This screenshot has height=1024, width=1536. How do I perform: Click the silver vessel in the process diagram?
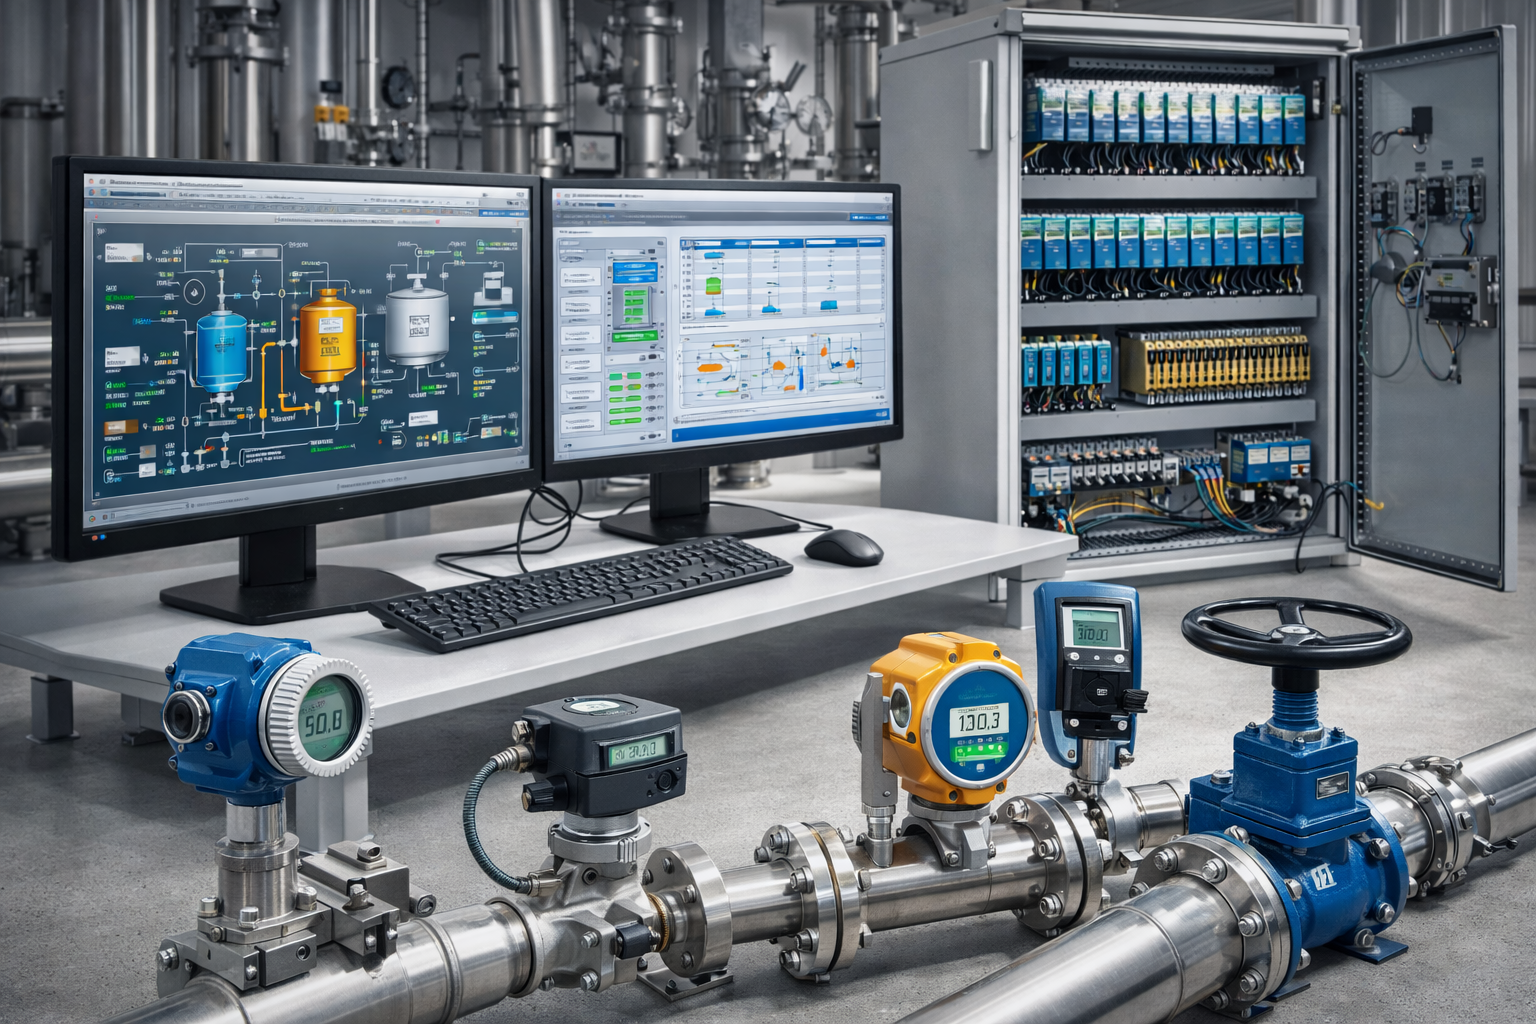(417, 326)
